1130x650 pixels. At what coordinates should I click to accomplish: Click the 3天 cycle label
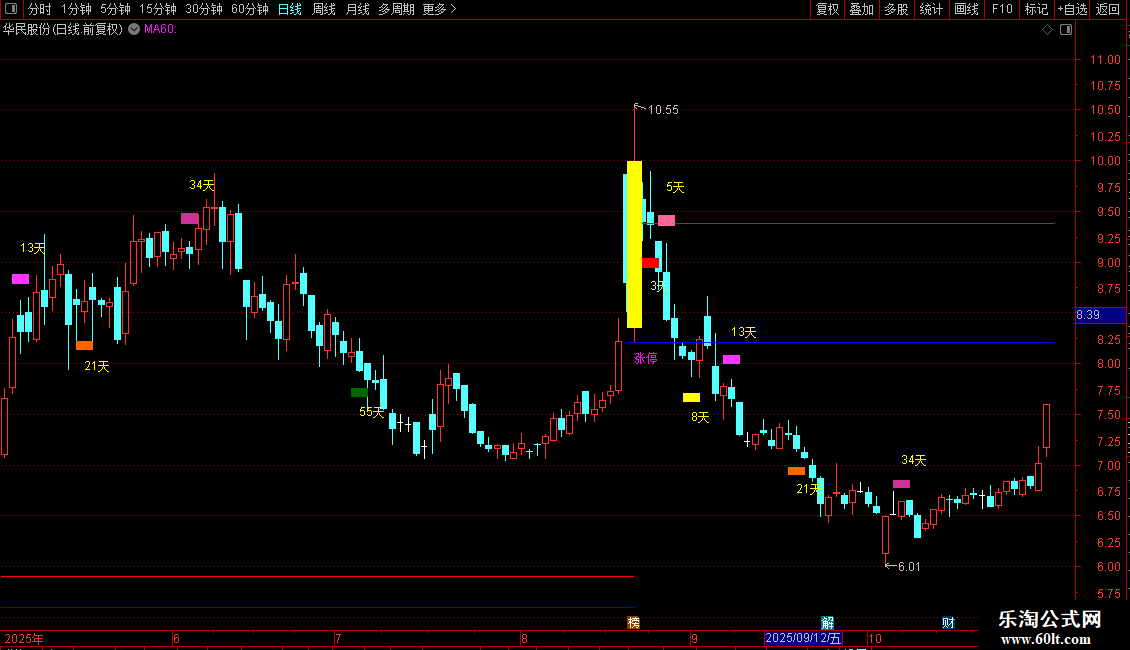659,286
